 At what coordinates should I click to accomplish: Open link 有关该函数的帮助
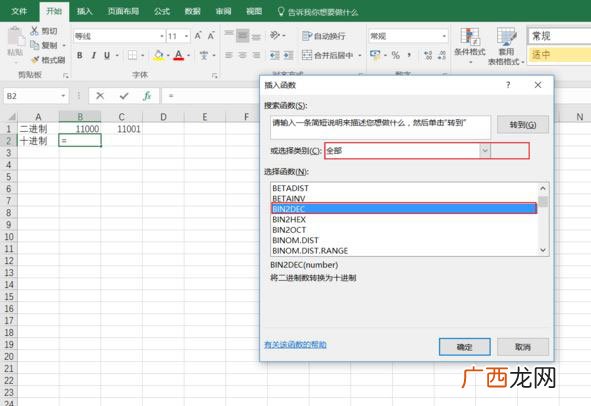(295, 345)
